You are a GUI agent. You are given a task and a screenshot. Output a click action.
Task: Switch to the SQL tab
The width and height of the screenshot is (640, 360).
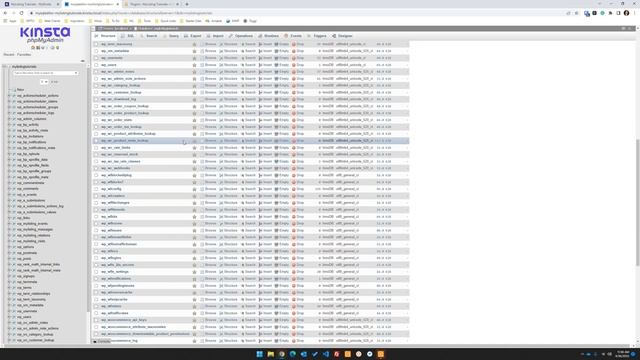coord(128,36)
